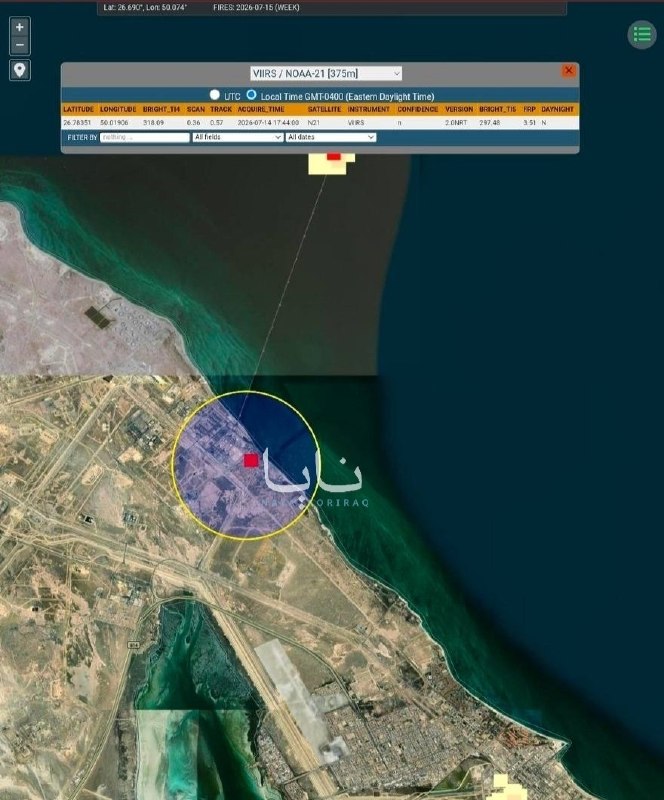The height and width of the screenshot is (800, 664).
Task: Close the fire data table panel
Action: pos(568,71)
